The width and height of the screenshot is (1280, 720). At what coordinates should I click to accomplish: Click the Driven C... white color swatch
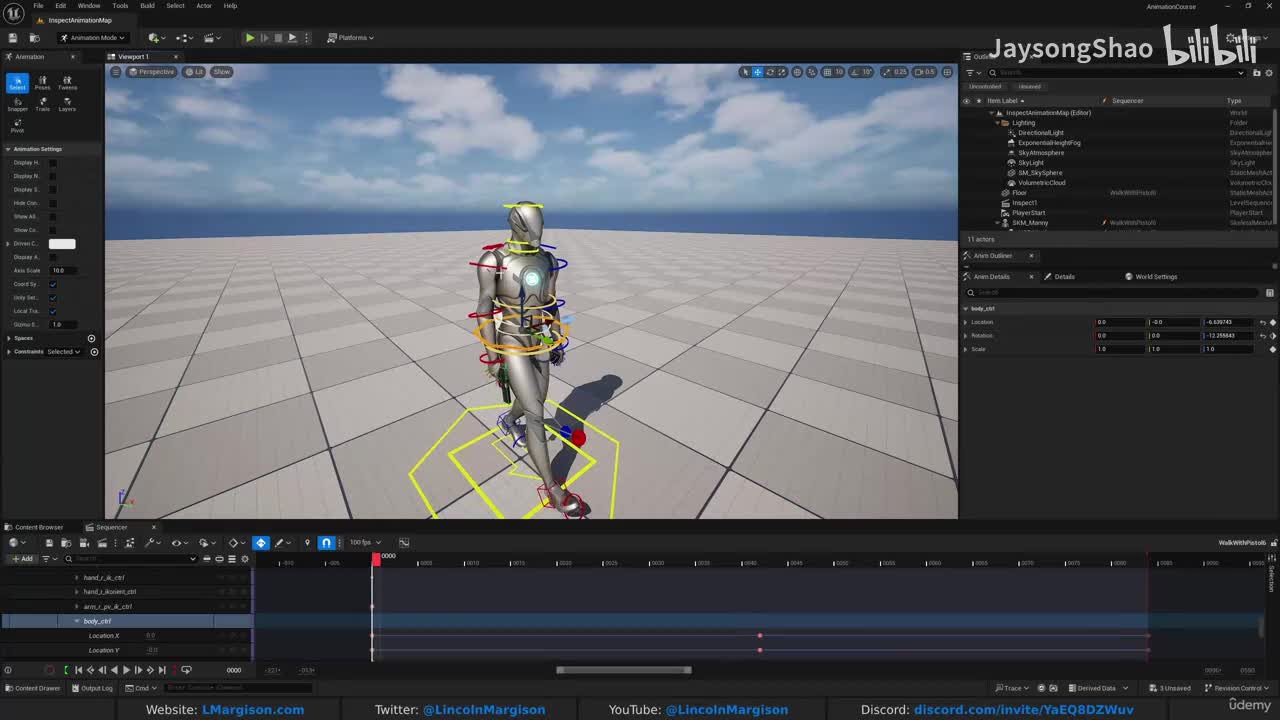point(62,244)
